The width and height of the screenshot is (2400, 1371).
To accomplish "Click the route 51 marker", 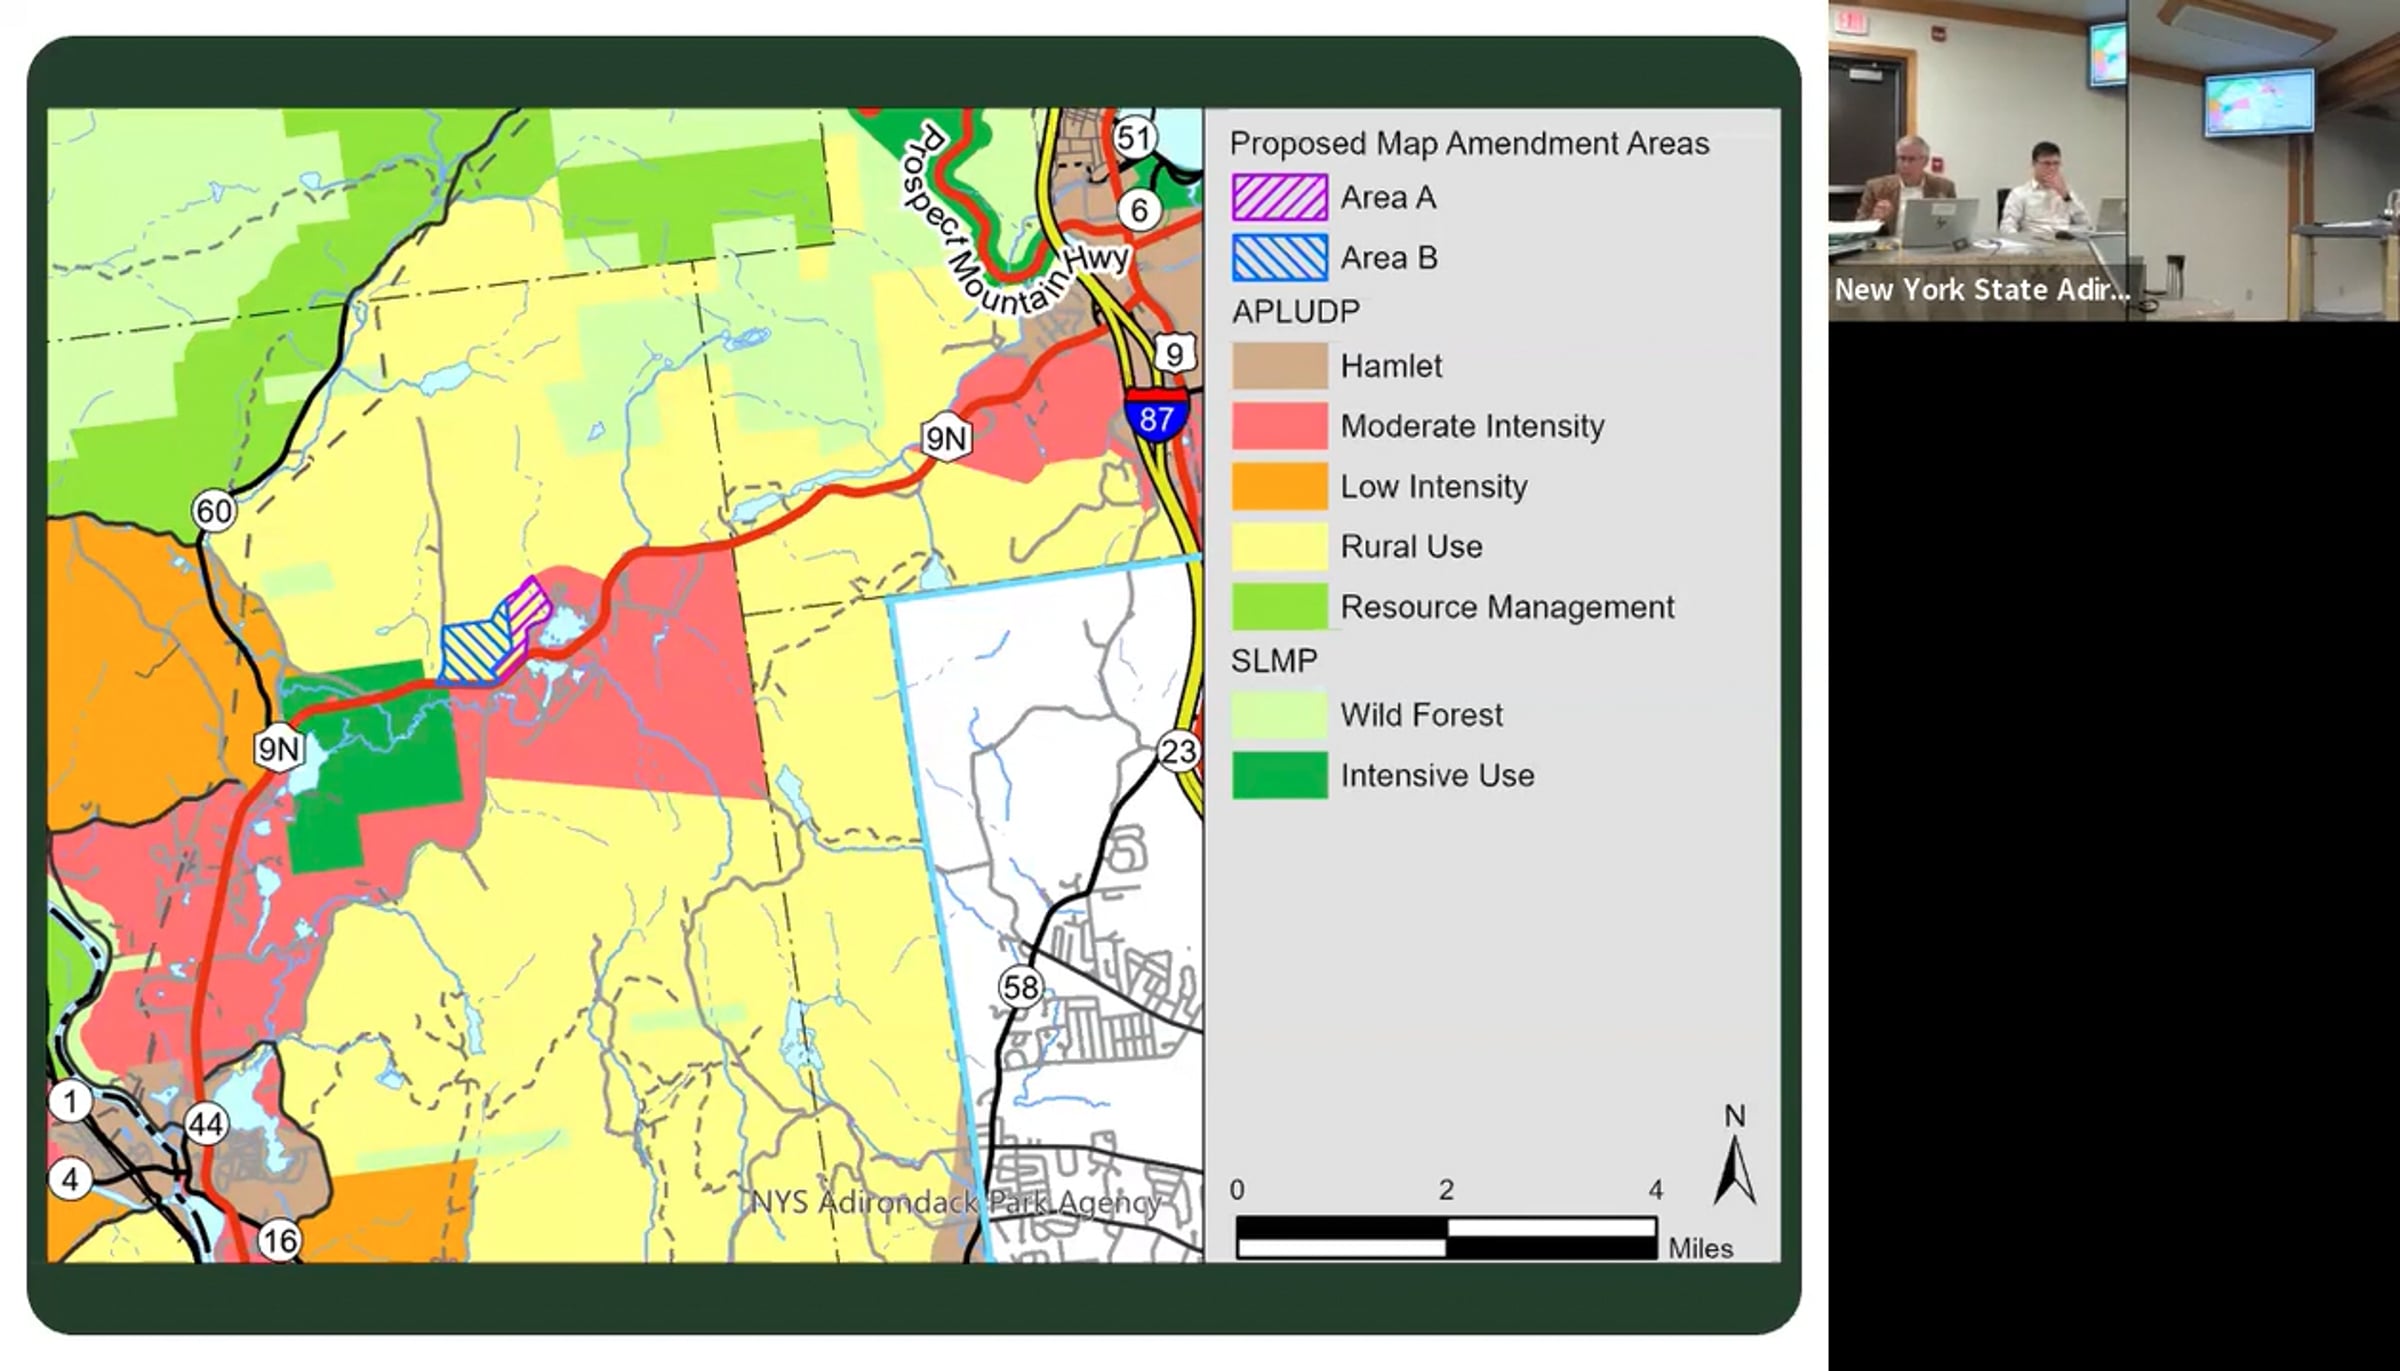I will coord(1134,137).
